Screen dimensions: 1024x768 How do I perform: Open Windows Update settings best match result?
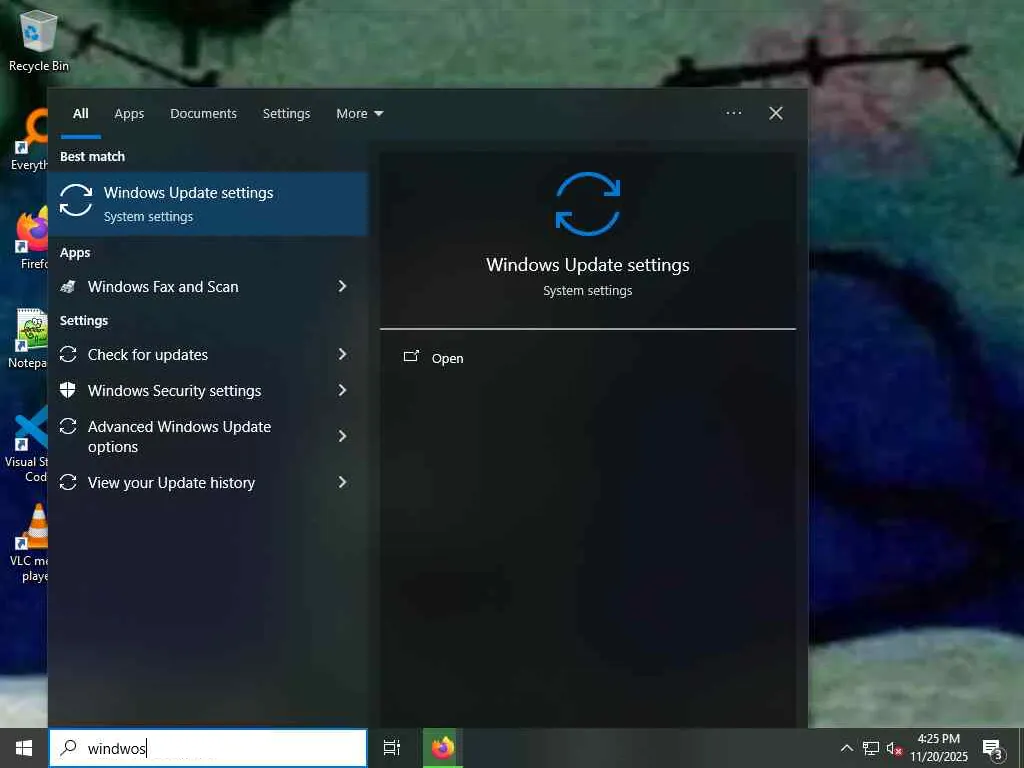(x=208, y=204)
